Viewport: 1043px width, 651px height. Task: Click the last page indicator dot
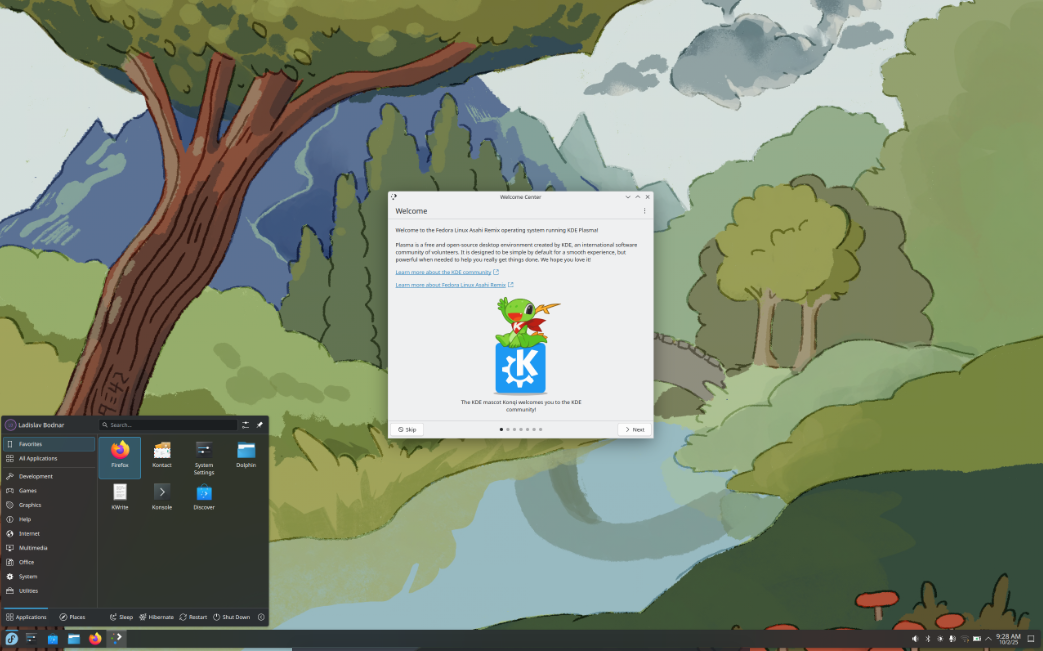click(541, 429)
